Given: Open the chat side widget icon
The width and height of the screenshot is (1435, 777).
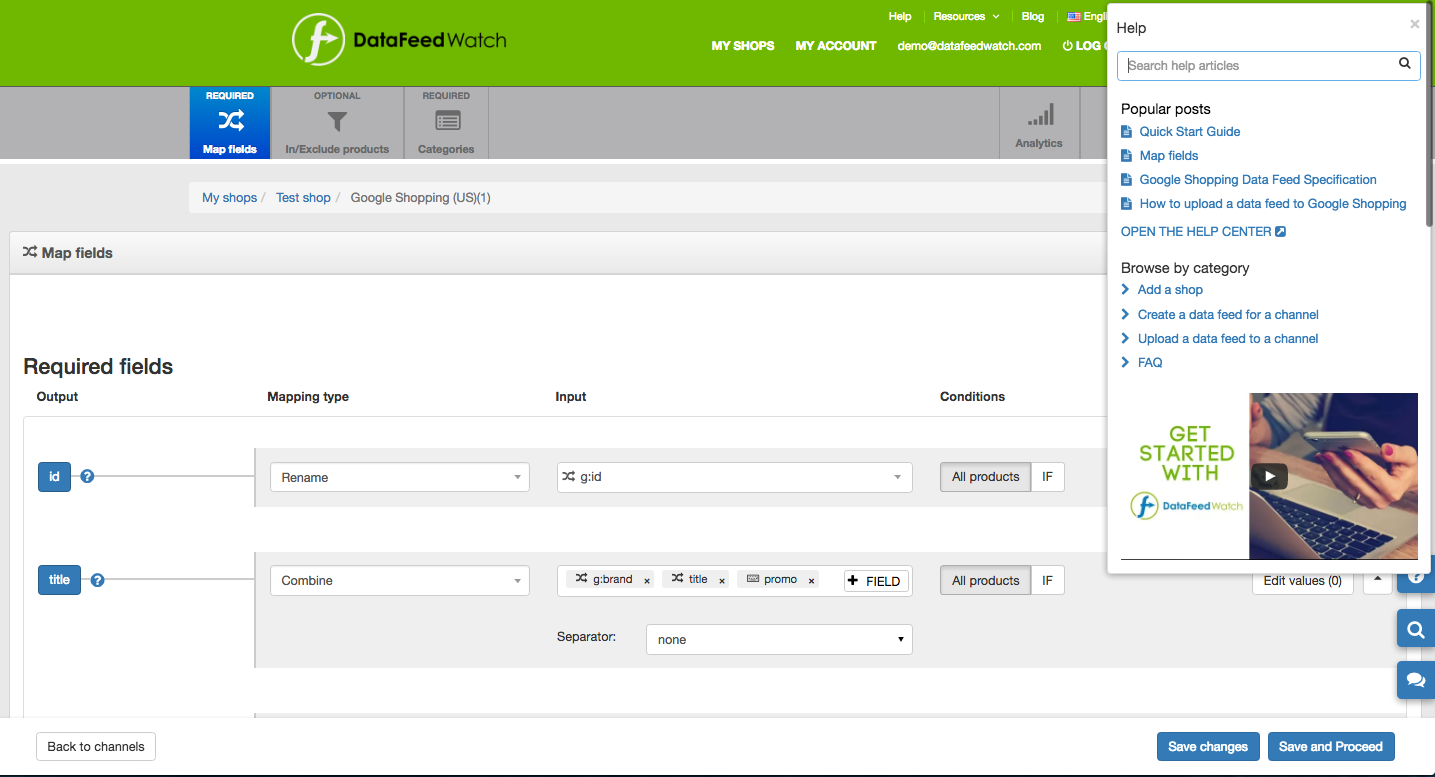Looking at the screenshot, I should point(1415,679).
